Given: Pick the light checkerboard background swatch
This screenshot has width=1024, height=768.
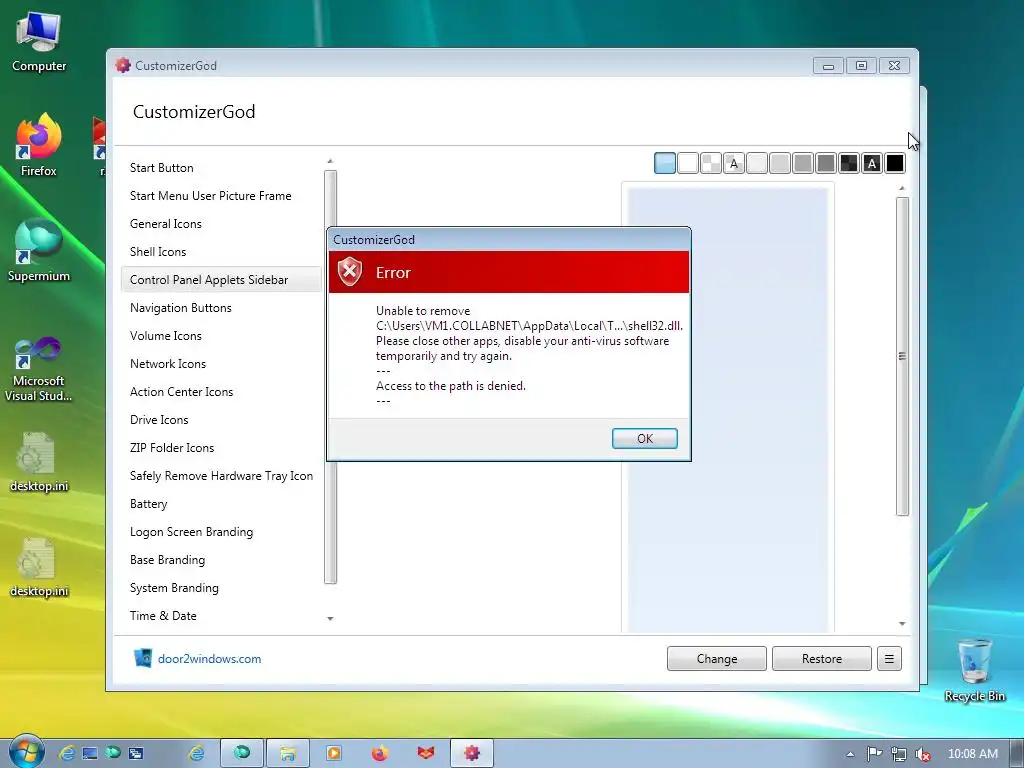Looking at the screenshot, I should [x=711, y=163].
